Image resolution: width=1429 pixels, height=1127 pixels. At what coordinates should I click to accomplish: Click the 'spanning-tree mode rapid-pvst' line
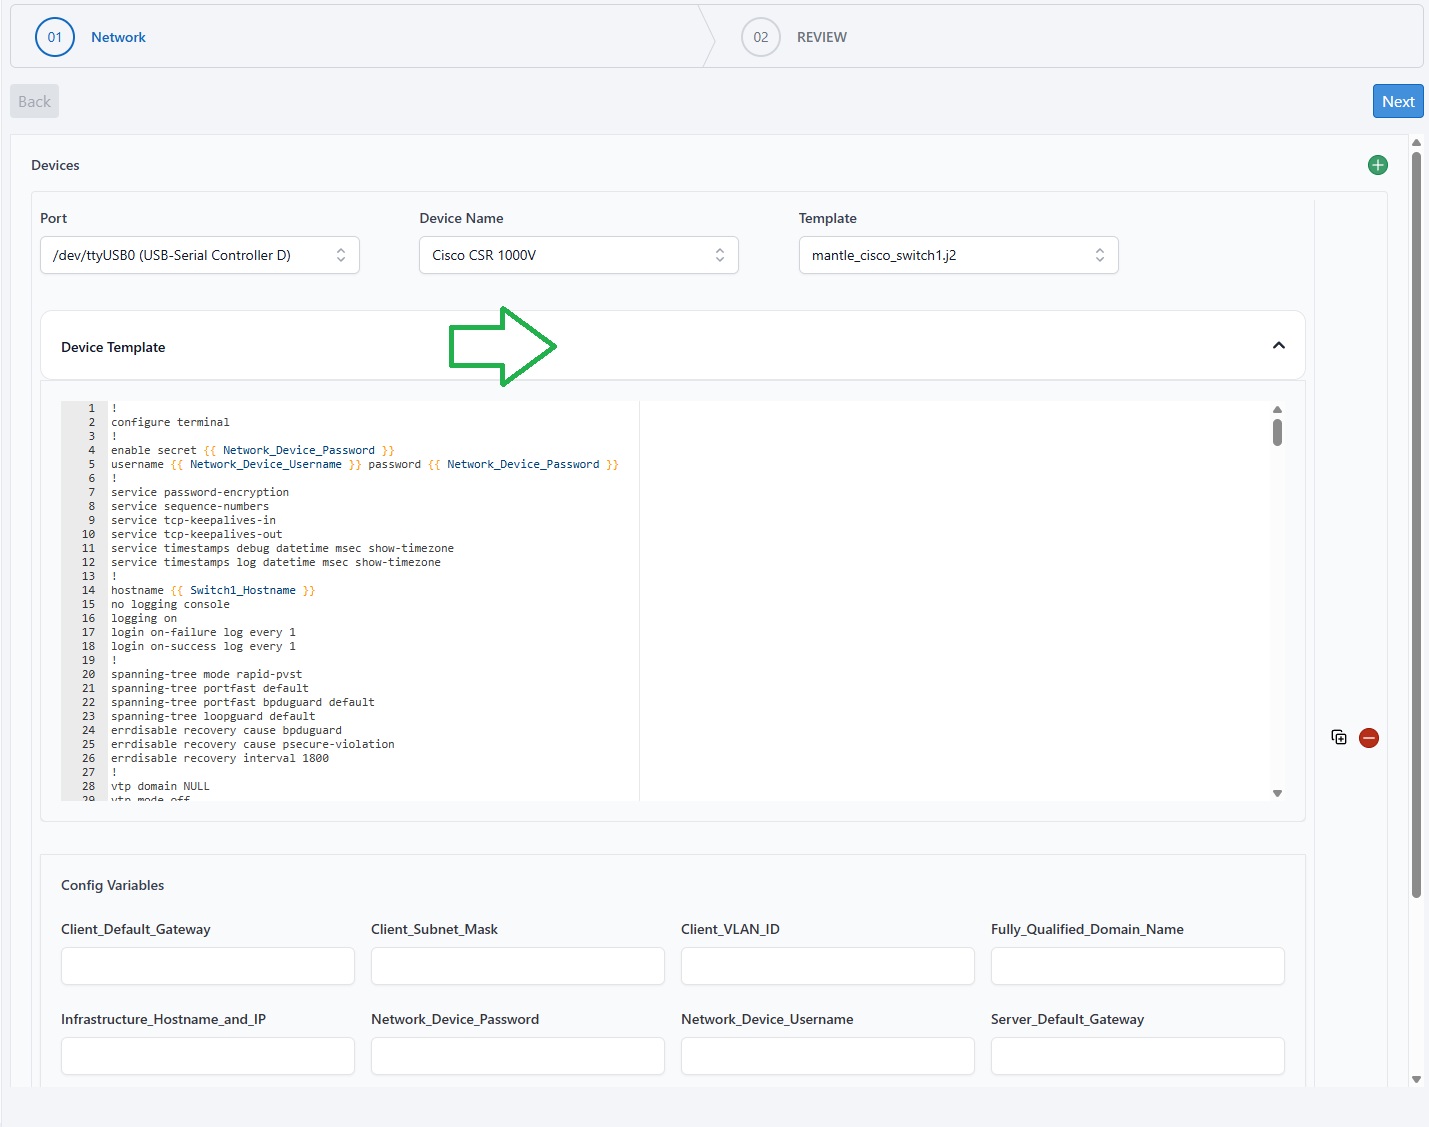[x=206, y=674]
